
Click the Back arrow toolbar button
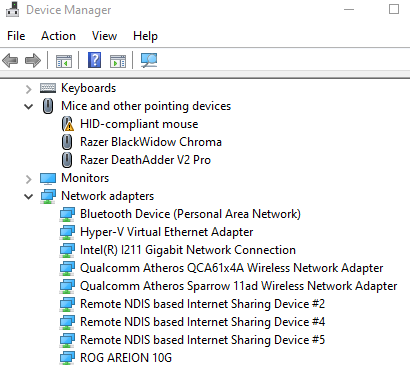(10, 61)
